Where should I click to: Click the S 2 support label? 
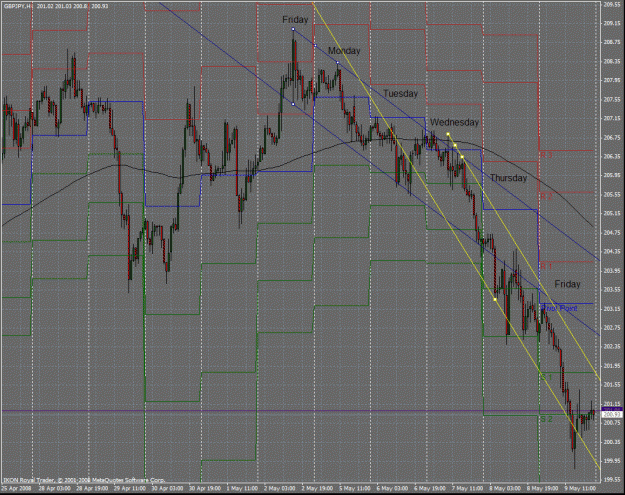tap(546, 419)
